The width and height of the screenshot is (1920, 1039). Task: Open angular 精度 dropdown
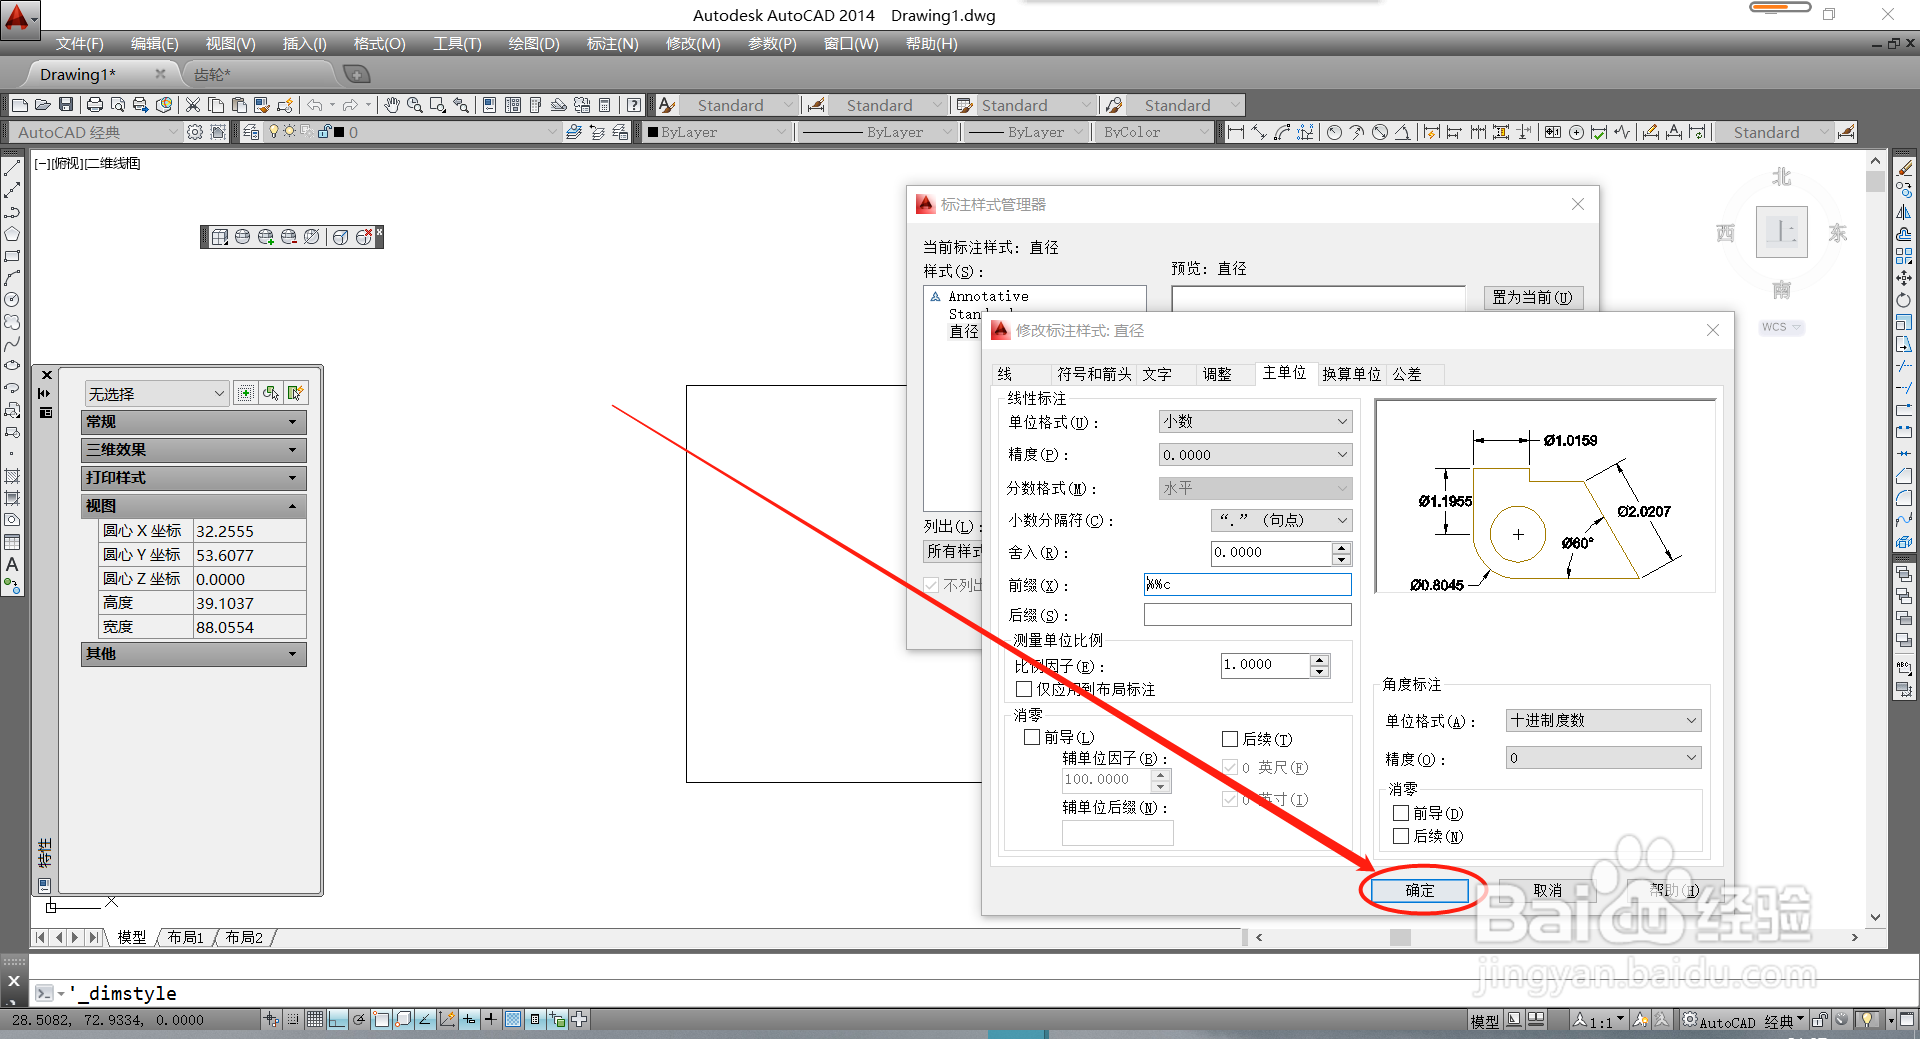1603,758
